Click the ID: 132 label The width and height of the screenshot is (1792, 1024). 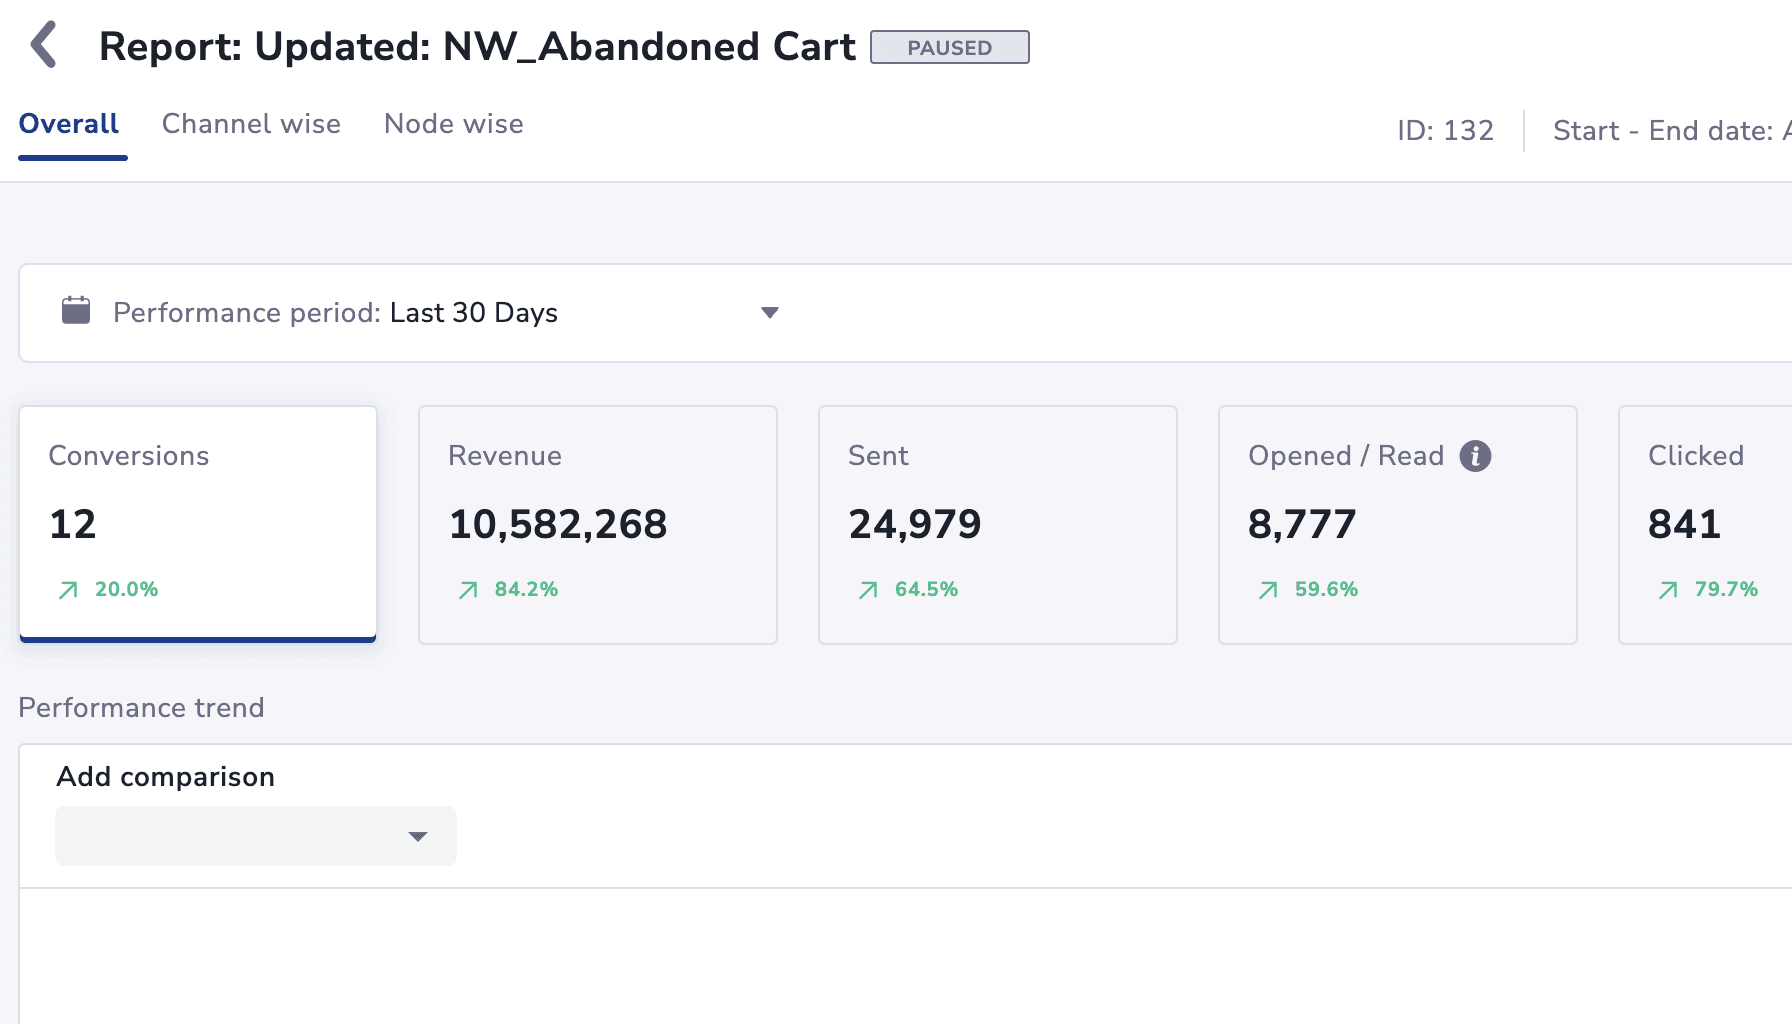(x=1445, y=131)
